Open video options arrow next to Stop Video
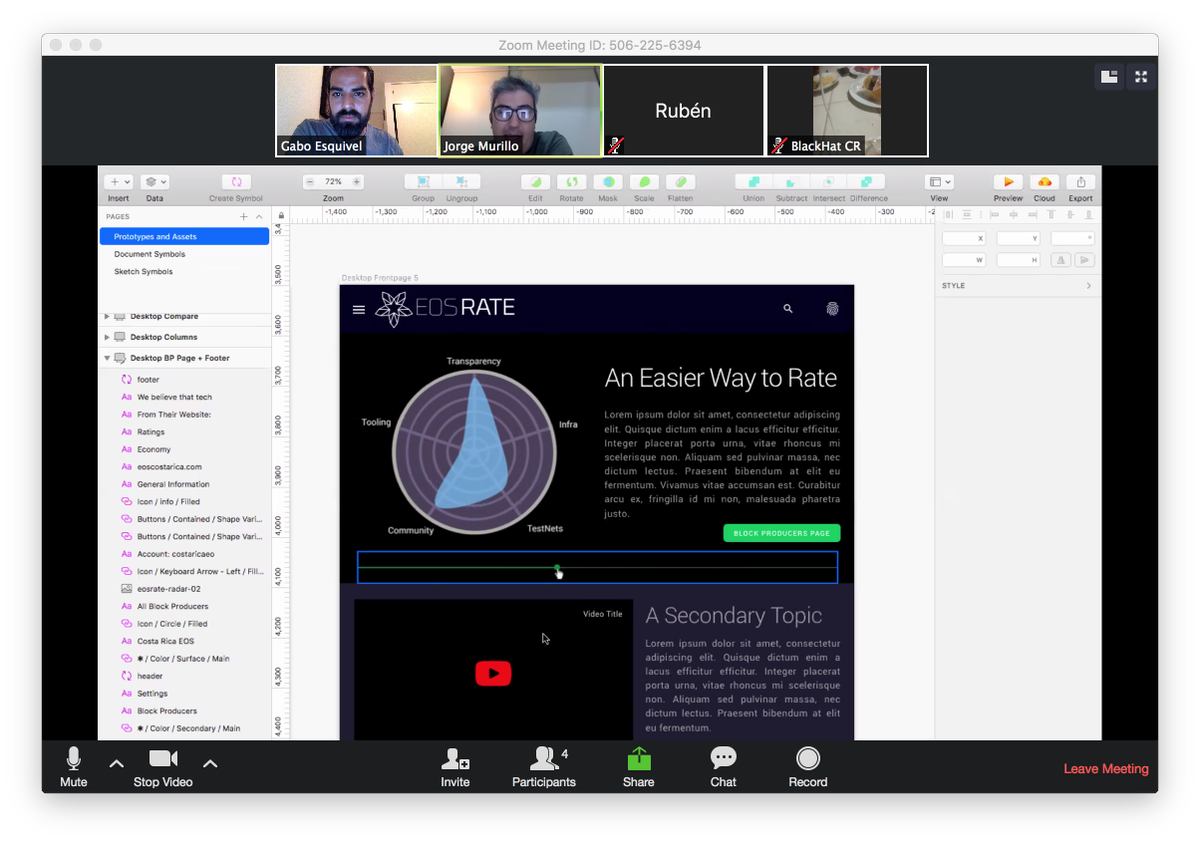This screenshot has width=1200, height=843. click(210, 764)
